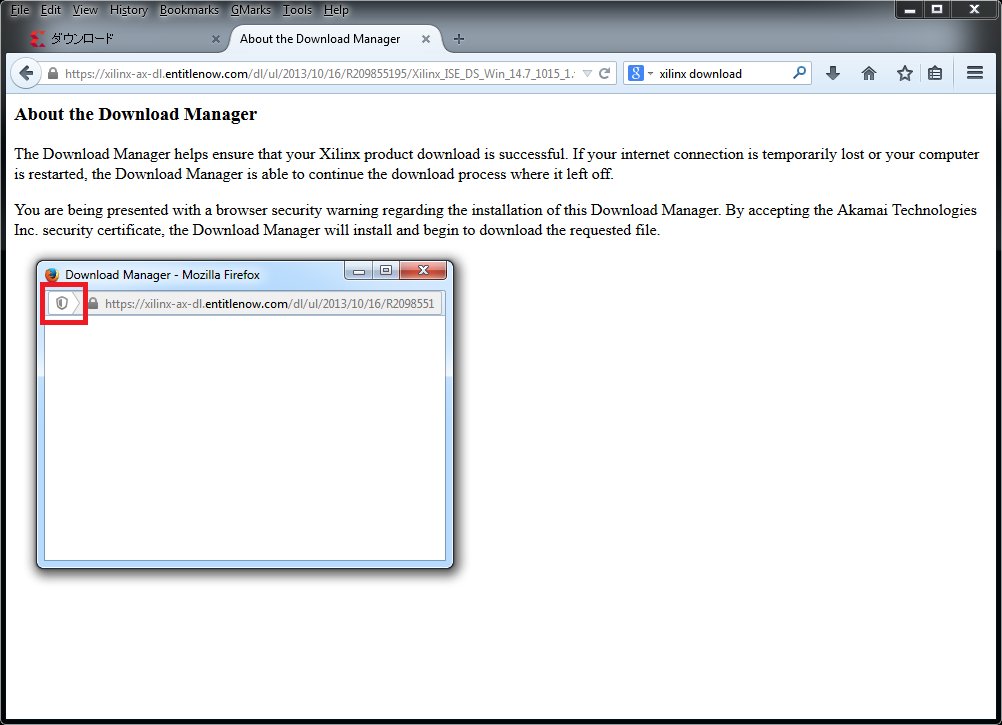Open the Edit menu
This screenshot has height=725, width=1002.
(x=50, y=10)
